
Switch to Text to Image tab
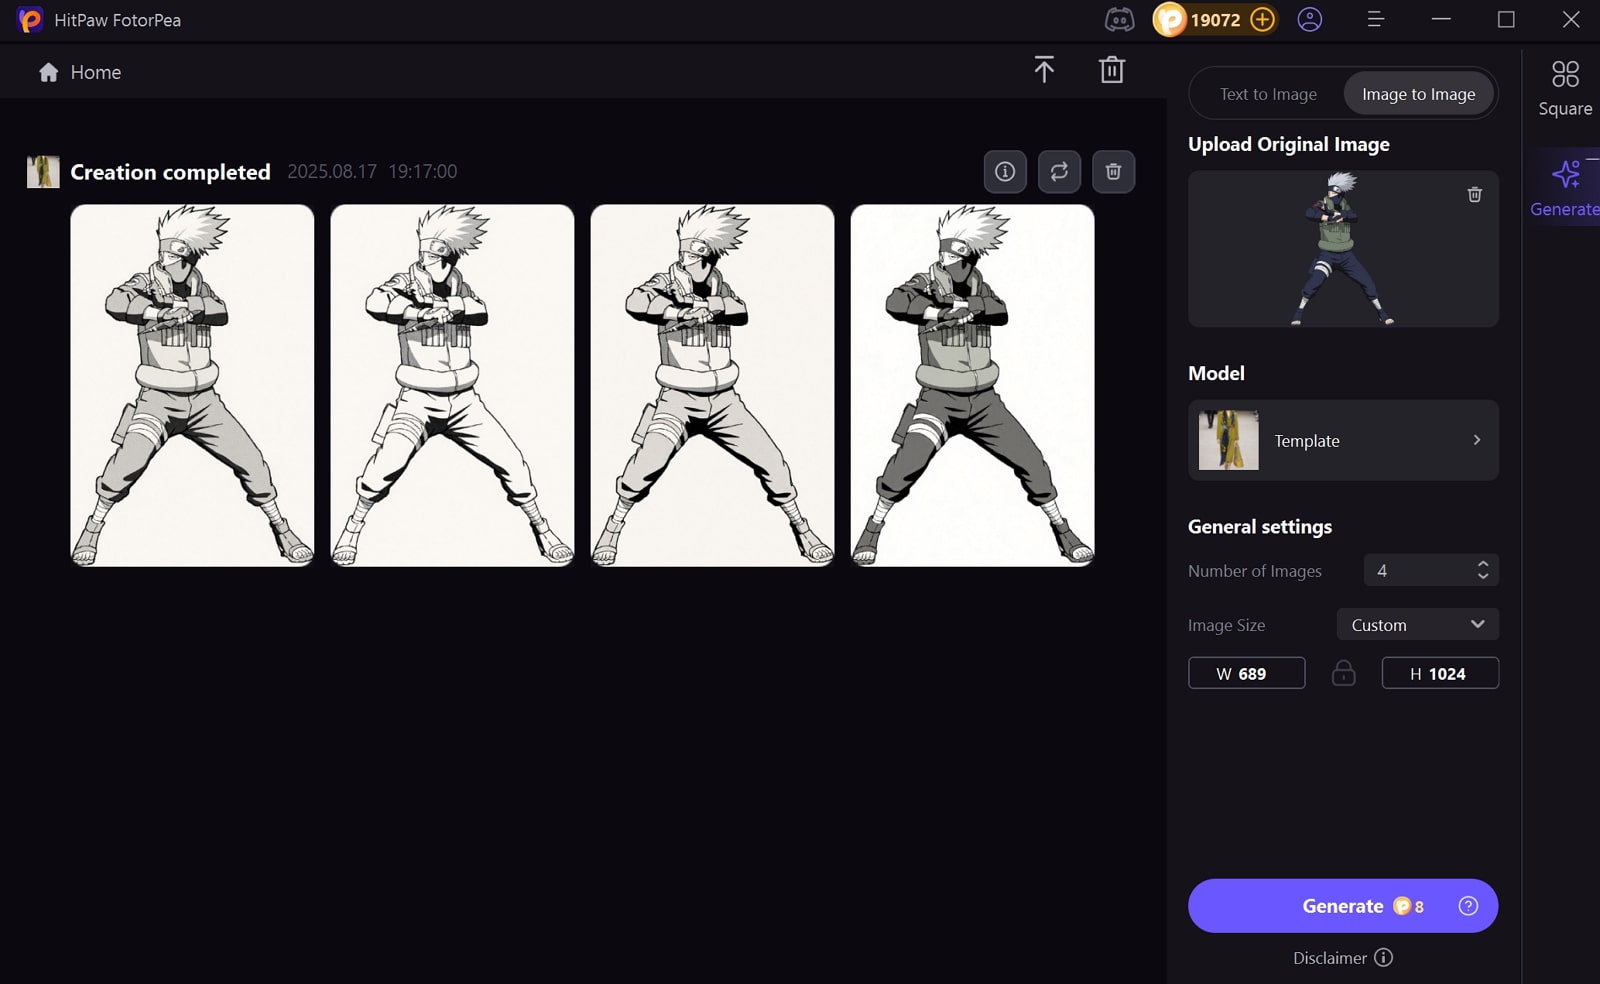(x=1268, y=94)
